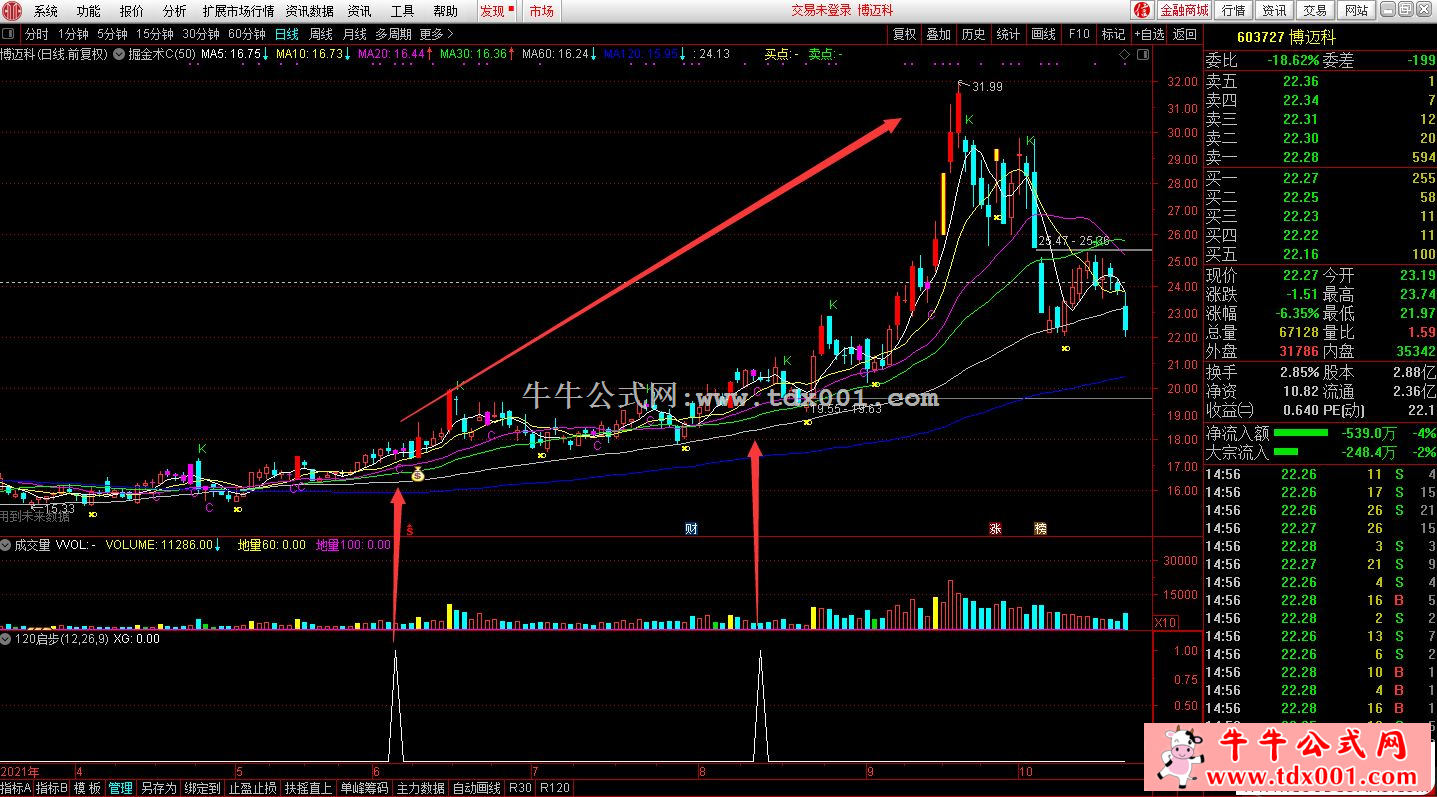Screen dimensions: 1437x797
Task: Click the 资讯 button at top right
Action: [x=1274, y=11]
